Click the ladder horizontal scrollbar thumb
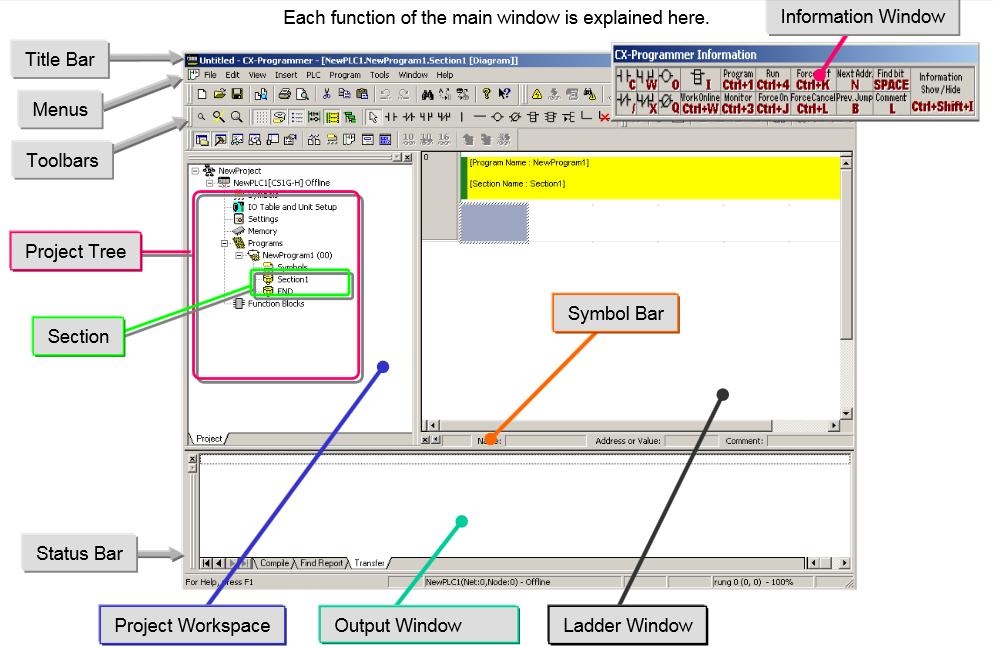The image size is (993, 648). [x=605, y=426]
